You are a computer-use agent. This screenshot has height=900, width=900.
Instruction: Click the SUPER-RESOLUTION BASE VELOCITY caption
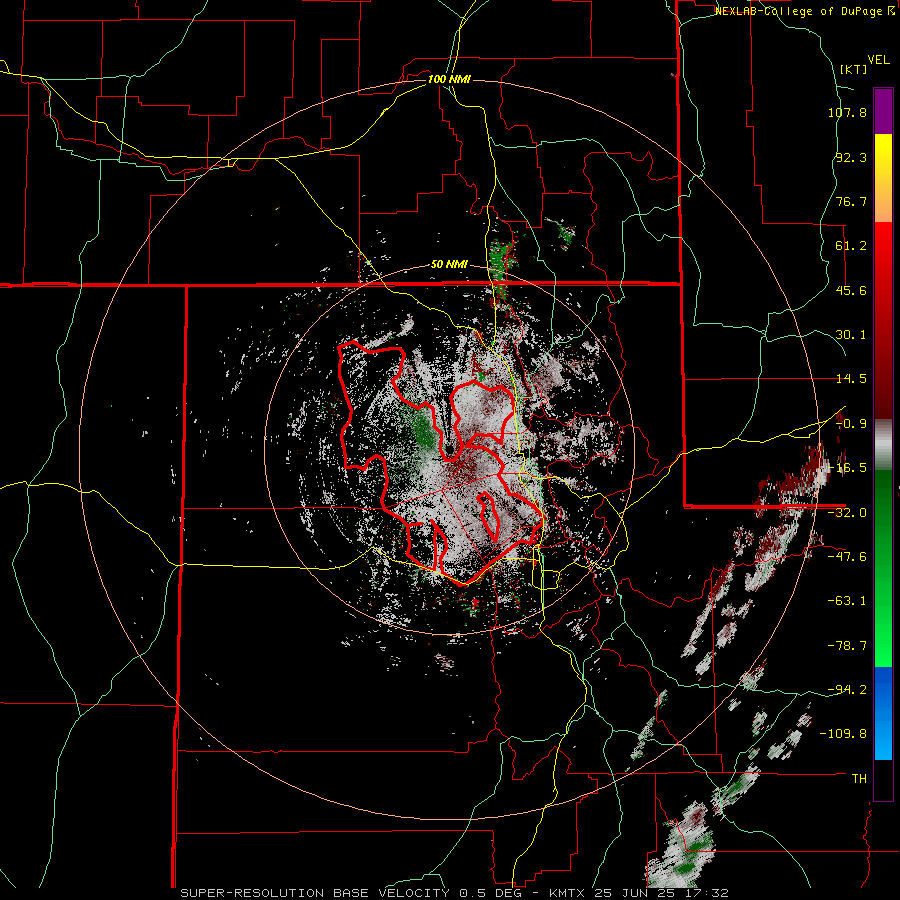click(315, 893)
